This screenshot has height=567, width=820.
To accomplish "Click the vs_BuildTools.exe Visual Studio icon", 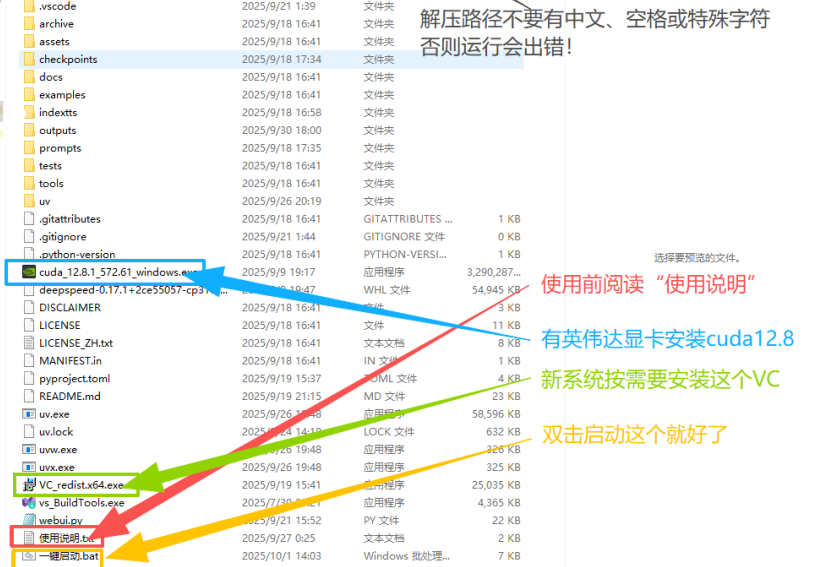I will click(28, 503).
